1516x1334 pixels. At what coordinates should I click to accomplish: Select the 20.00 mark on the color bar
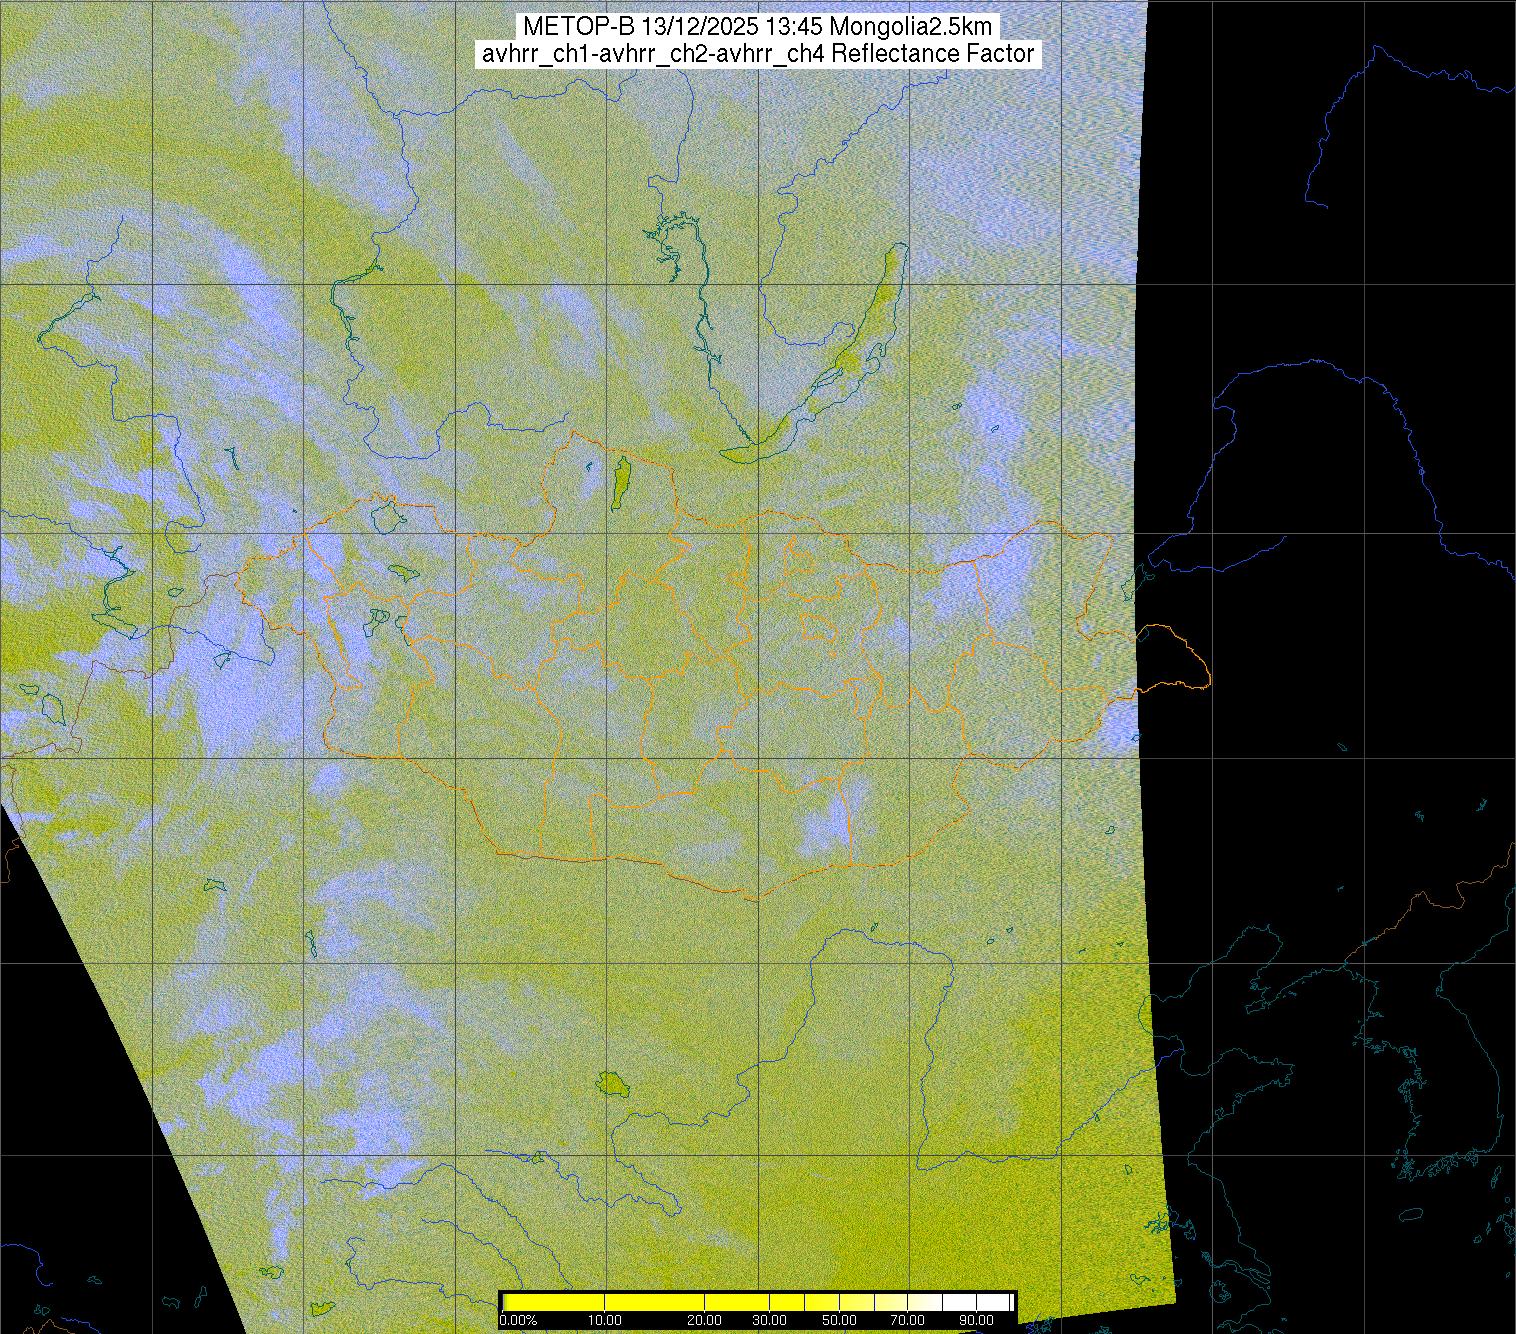[x=705, y=1320]
